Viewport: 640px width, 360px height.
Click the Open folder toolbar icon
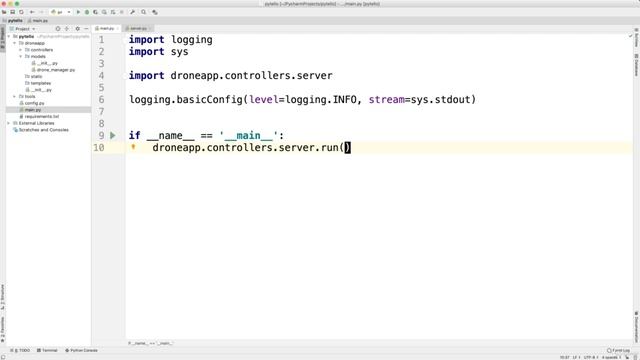point(4,12)
